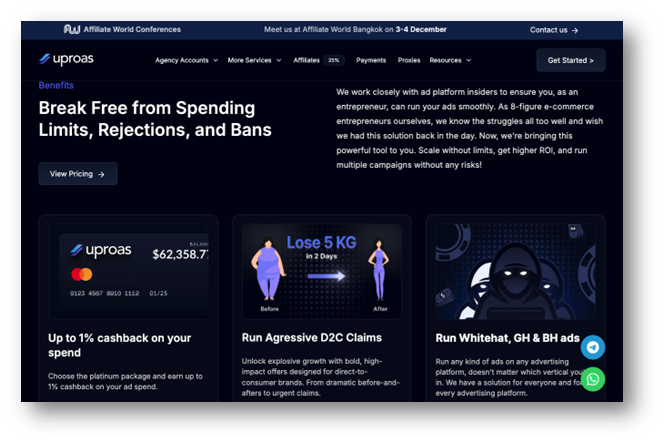Image resolution: width=665 pixels, height=444 pixels.
Task: Click the Break Free from Spending headline
Action: [155, 119]
